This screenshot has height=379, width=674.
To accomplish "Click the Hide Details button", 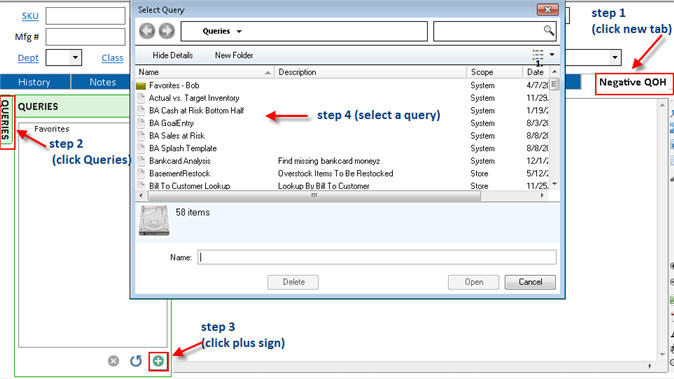I will (172, 55).
